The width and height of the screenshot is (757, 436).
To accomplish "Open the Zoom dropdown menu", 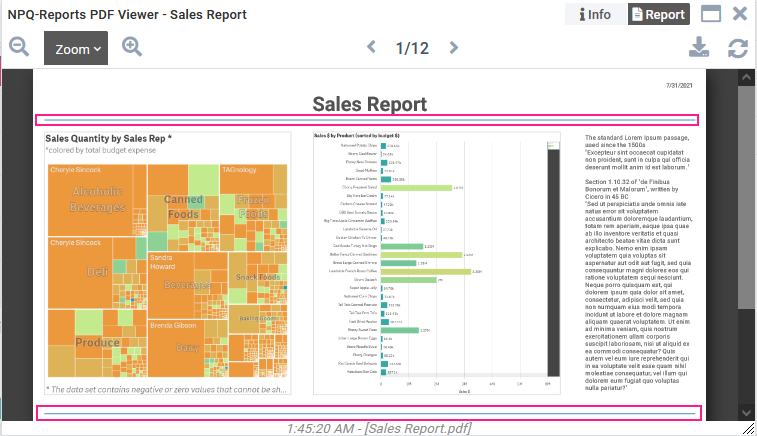I will coord(76,48).
